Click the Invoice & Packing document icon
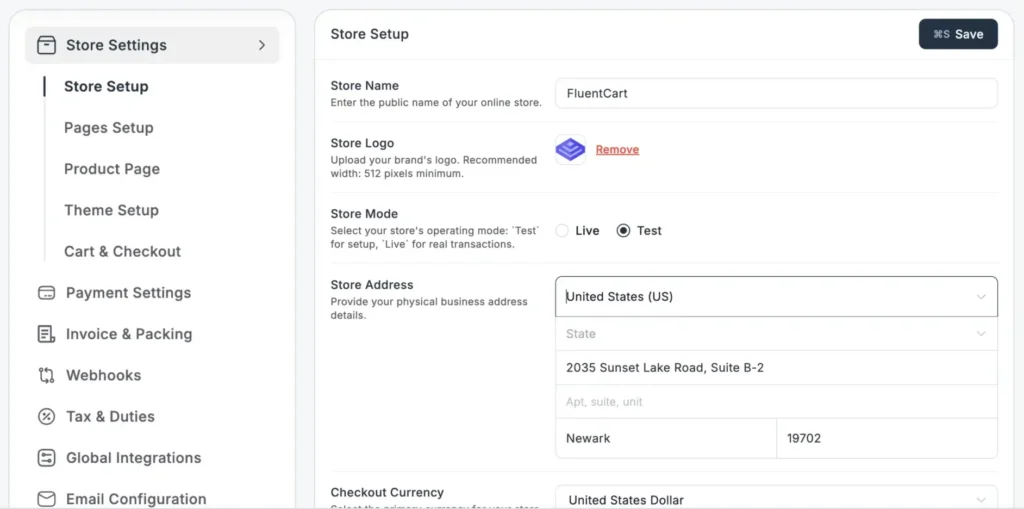The height and width of the screenshot is (509, 1024). point(46,334)
